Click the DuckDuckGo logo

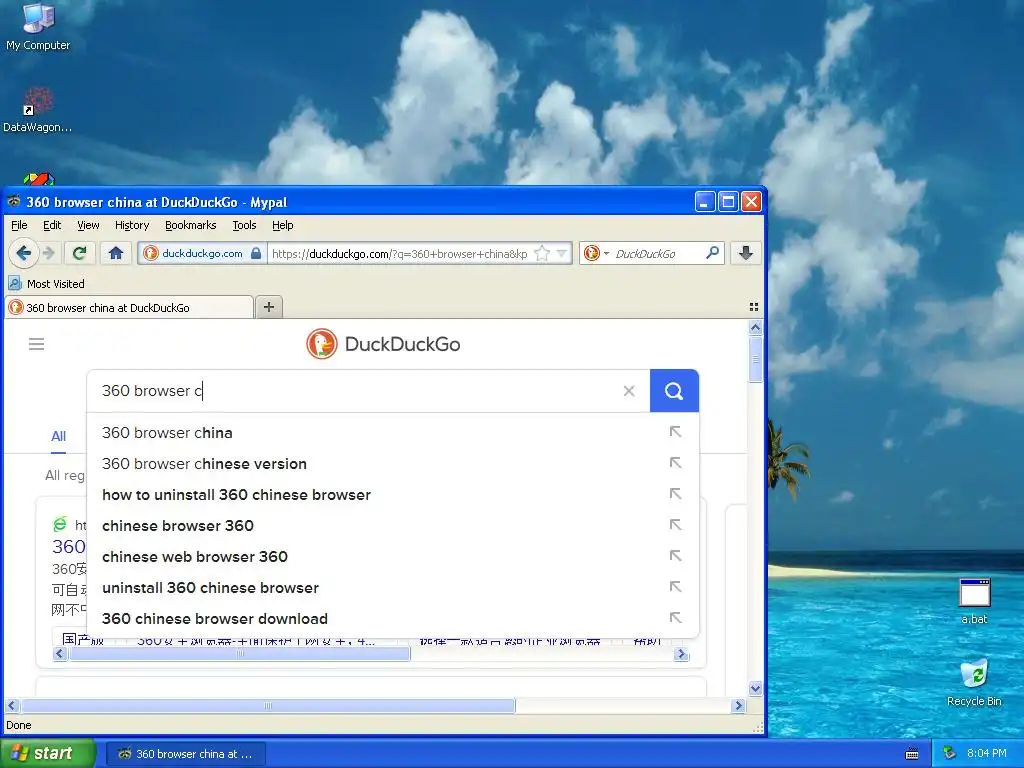coord(383,344)
